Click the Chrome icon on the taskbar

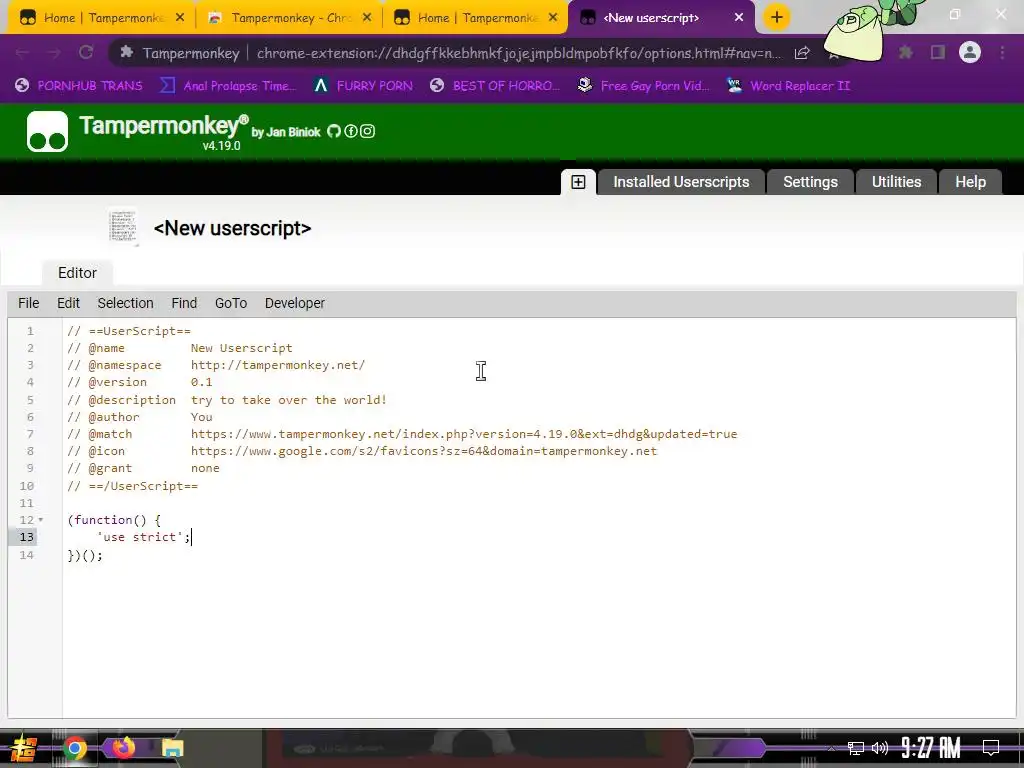pyautogui.click(x=74, y=748)
